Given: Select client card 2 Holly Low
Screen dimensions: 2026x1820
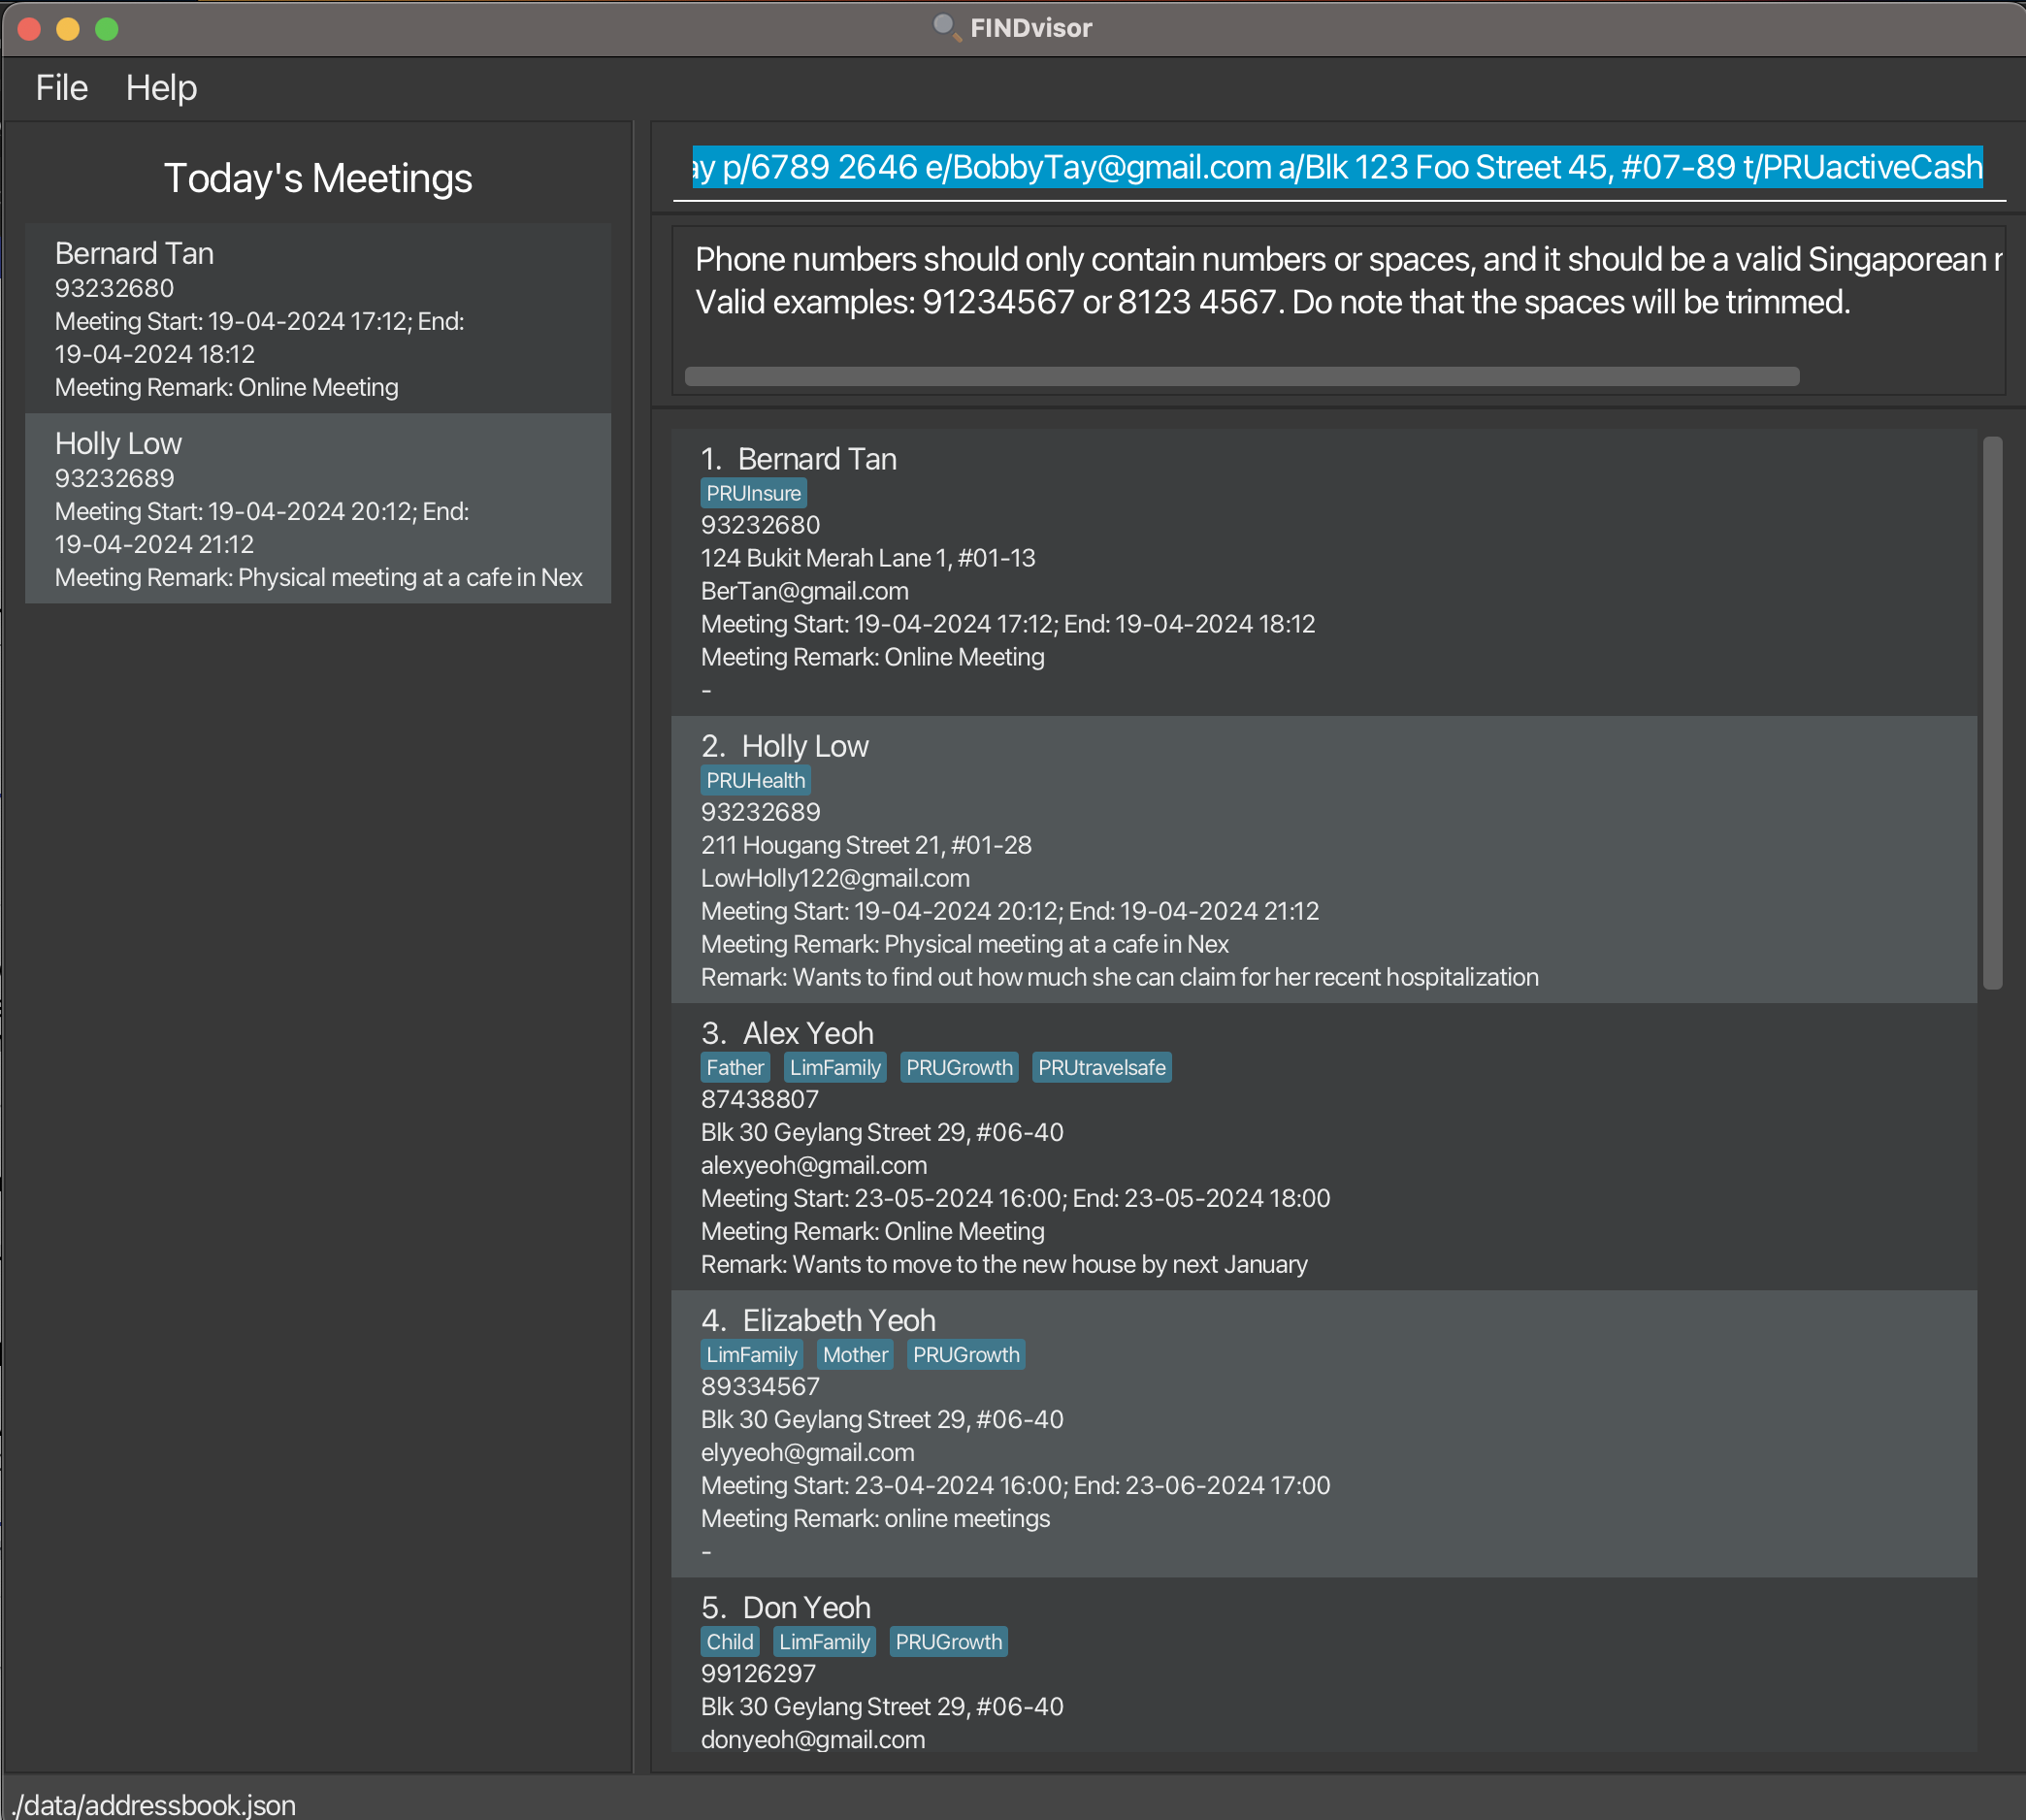Looking at the screenshot, I should 1322,860.
